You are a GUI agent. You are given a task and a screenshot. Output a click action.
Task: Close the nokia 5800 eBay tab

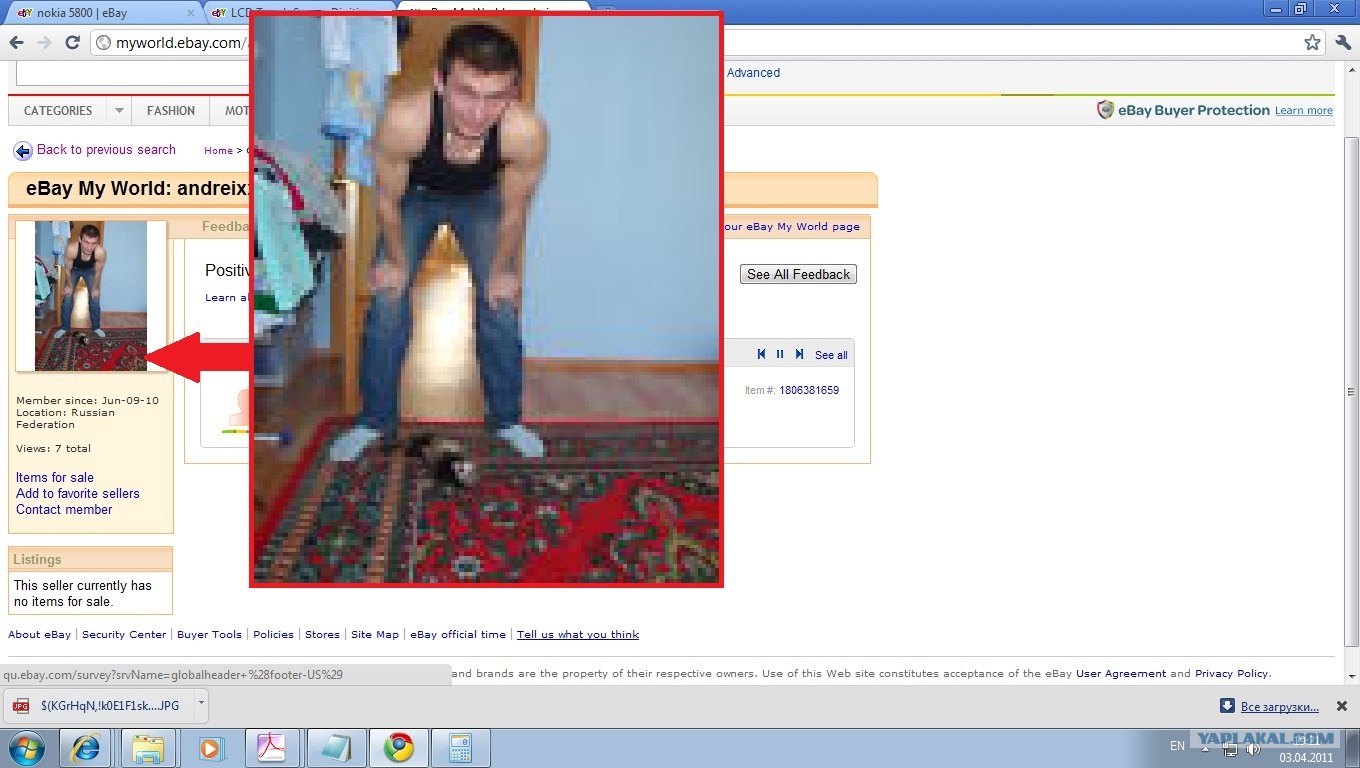click(x=190, y=12)
